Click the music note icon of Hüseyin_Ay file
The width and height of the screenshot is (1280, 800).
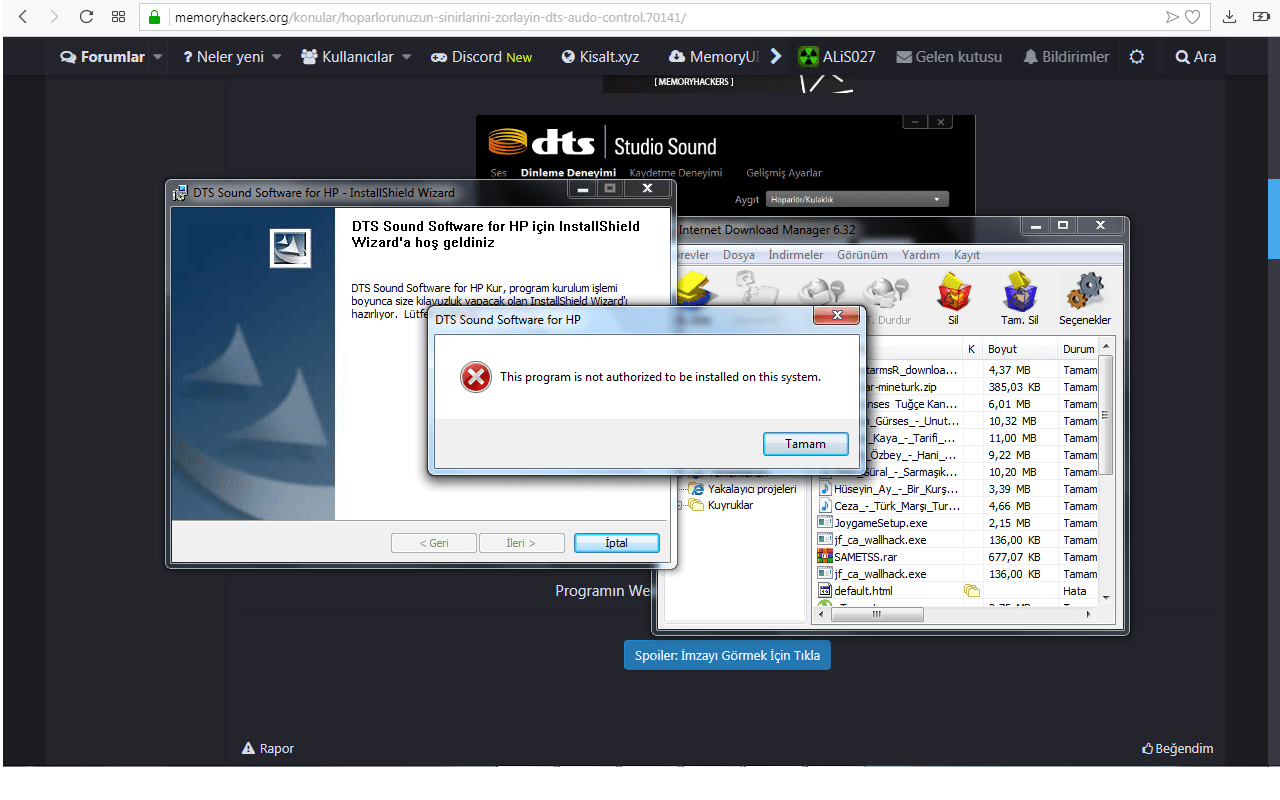click(825, 489)
